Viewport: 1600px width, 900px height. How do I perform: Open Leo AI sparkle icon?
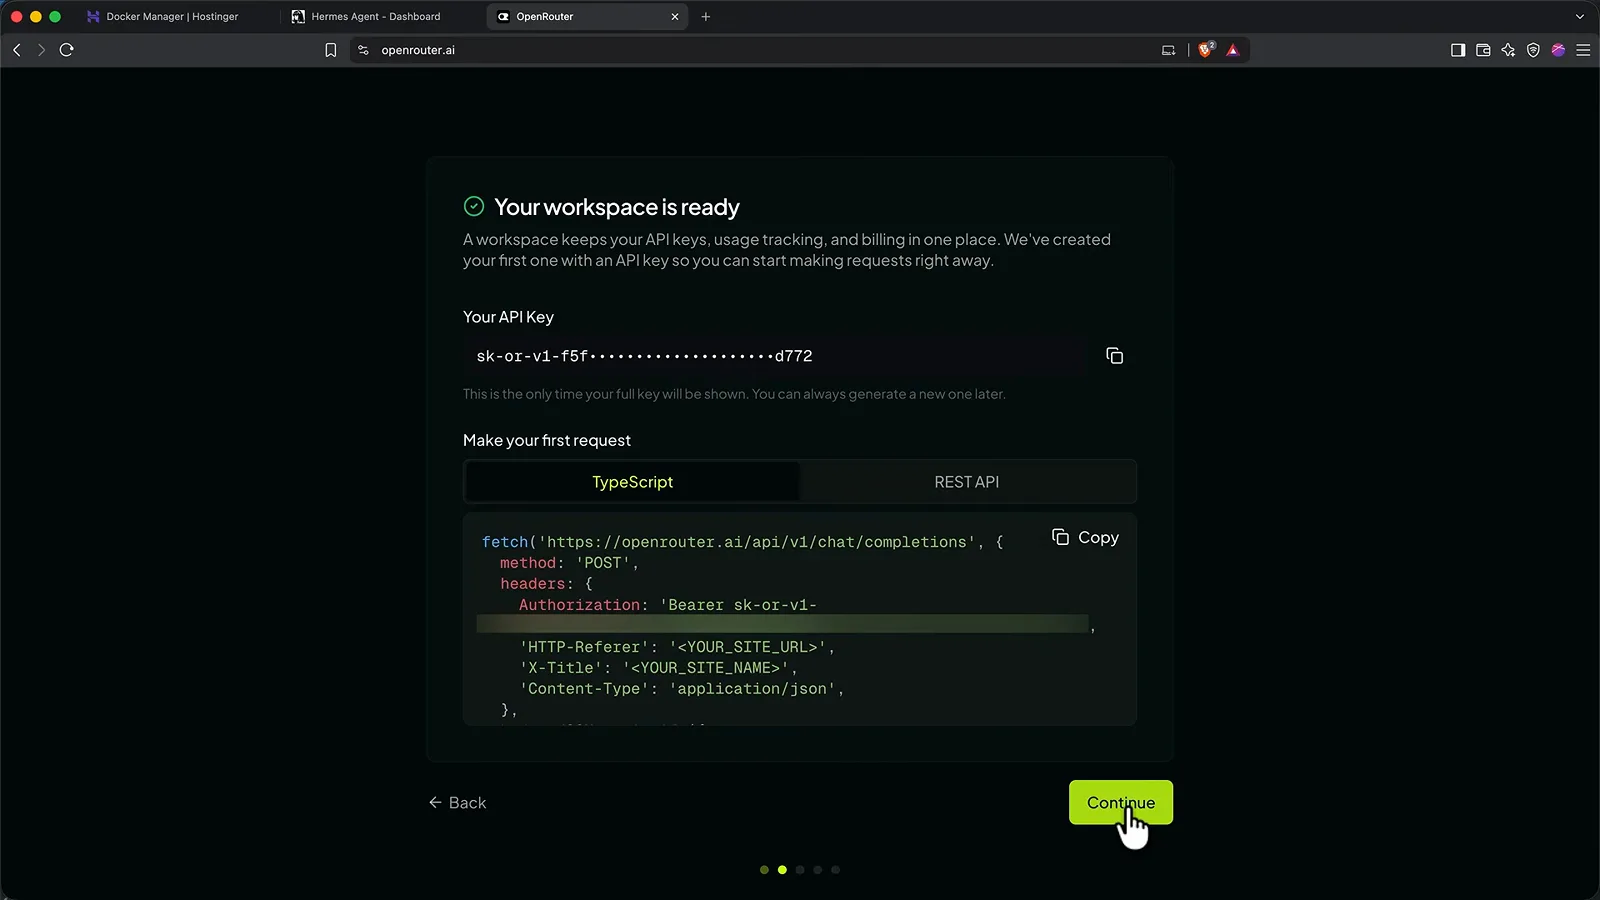(x=1508, y=50)
